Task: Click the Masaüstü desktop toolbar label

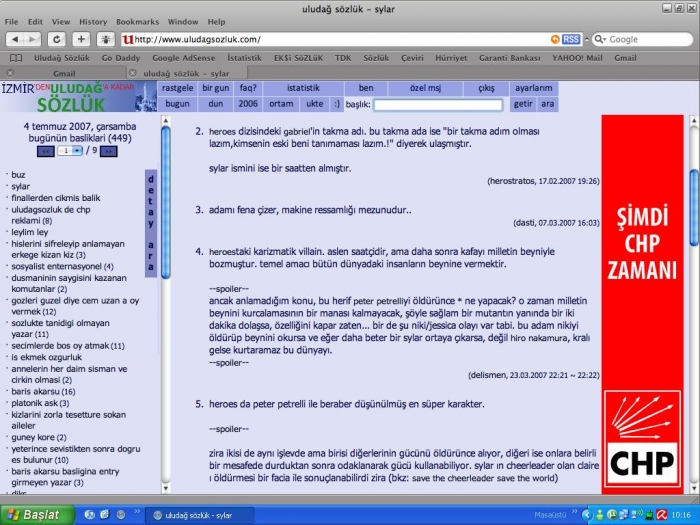Action: tap(550, 515)
